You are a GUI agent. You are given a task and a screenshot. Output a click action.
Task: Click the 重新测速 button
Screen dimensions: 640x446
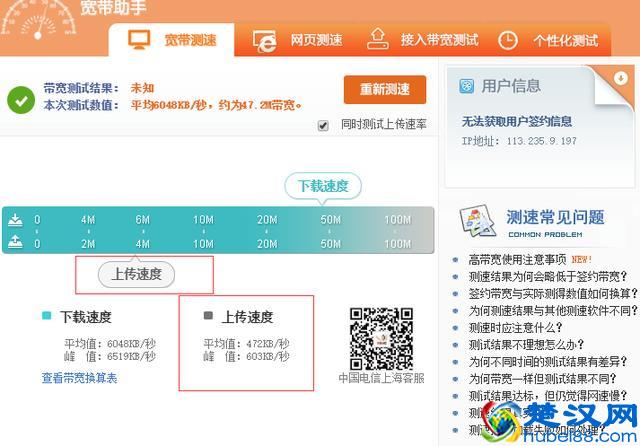tap(385, 89)
